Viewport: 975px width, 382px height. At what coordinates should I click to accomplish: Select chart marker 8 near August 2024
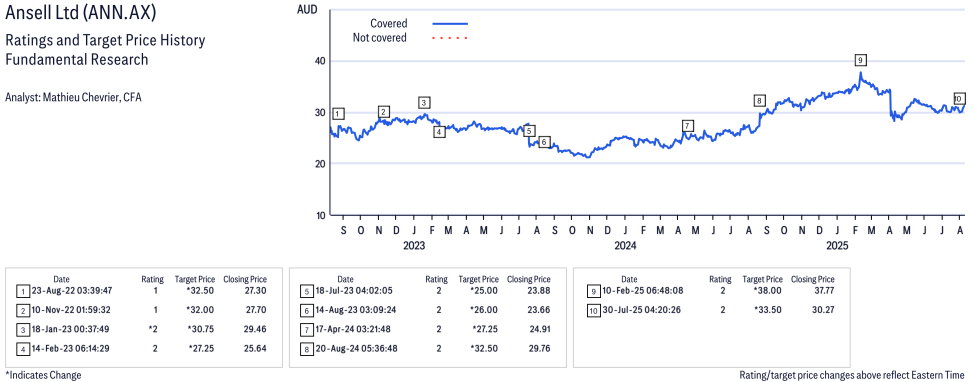(758, 101)
